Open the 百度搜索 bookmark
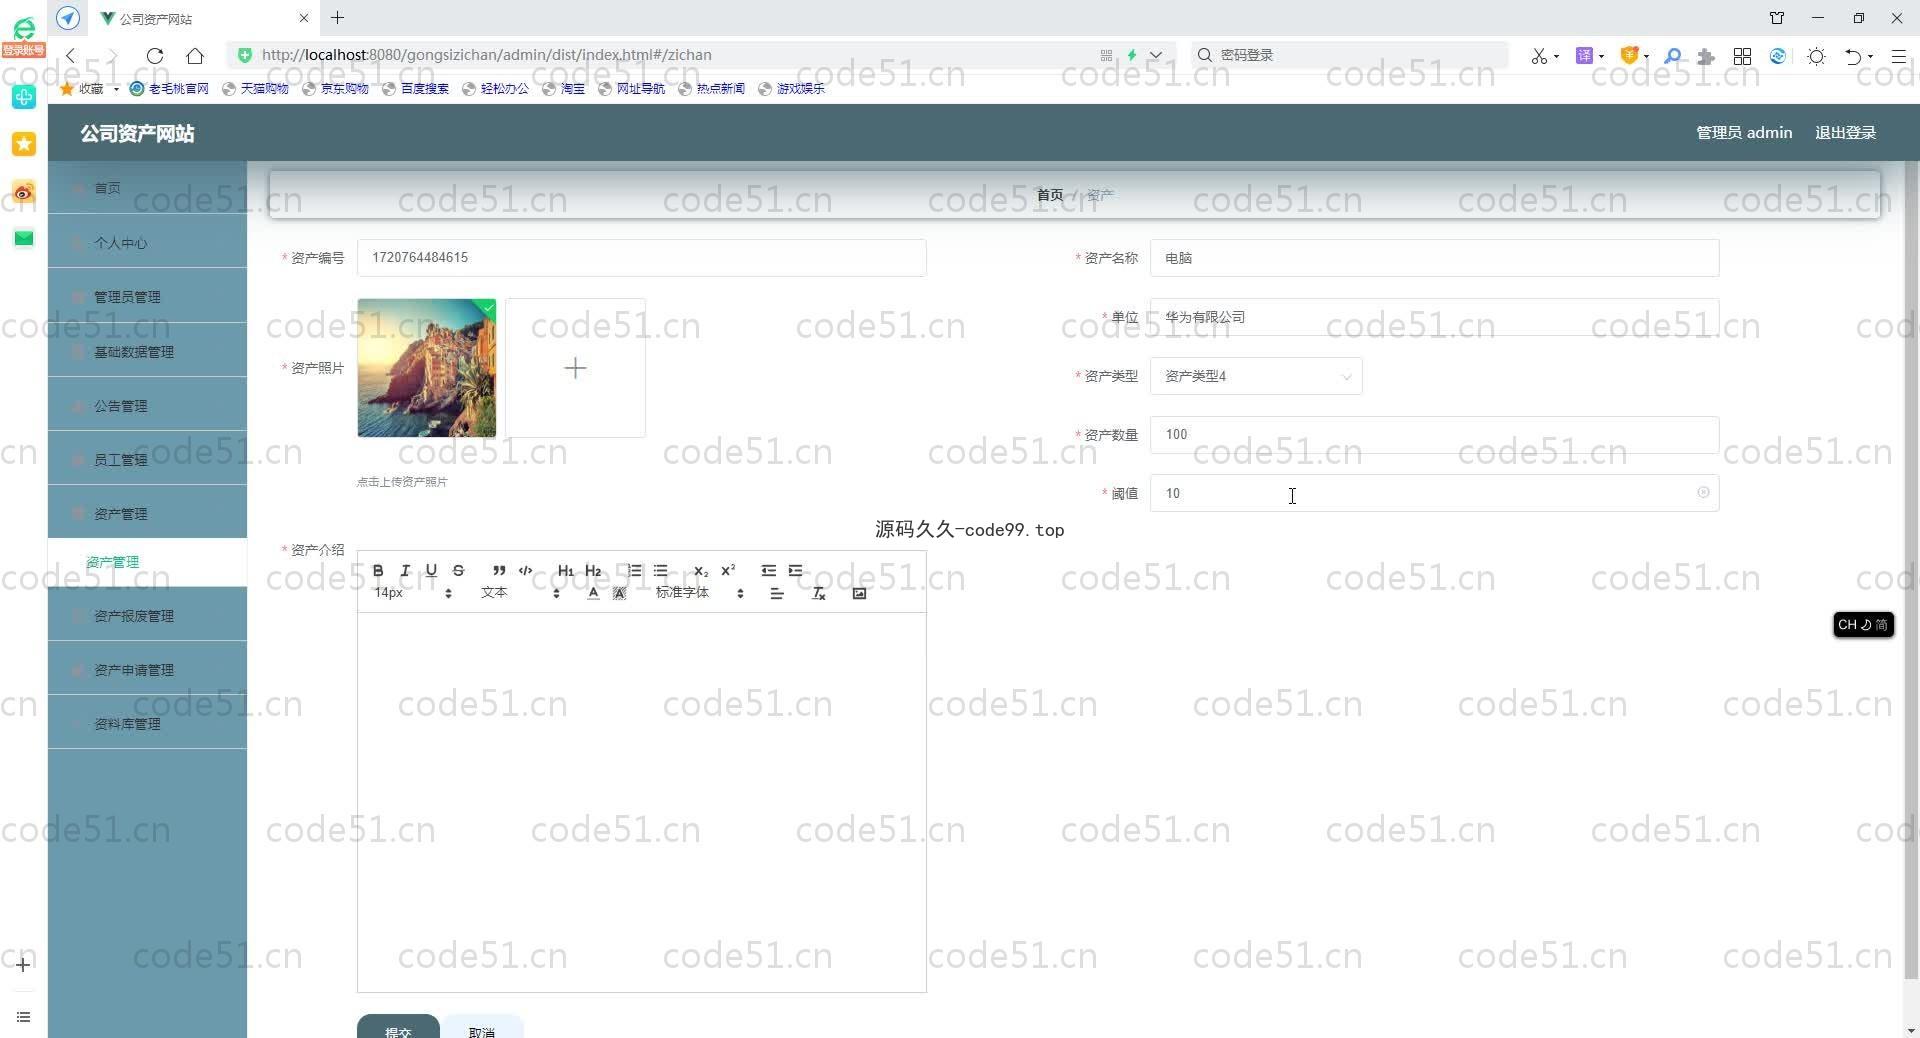This screenshot has width=1920, height=1038. pos(416,89)
